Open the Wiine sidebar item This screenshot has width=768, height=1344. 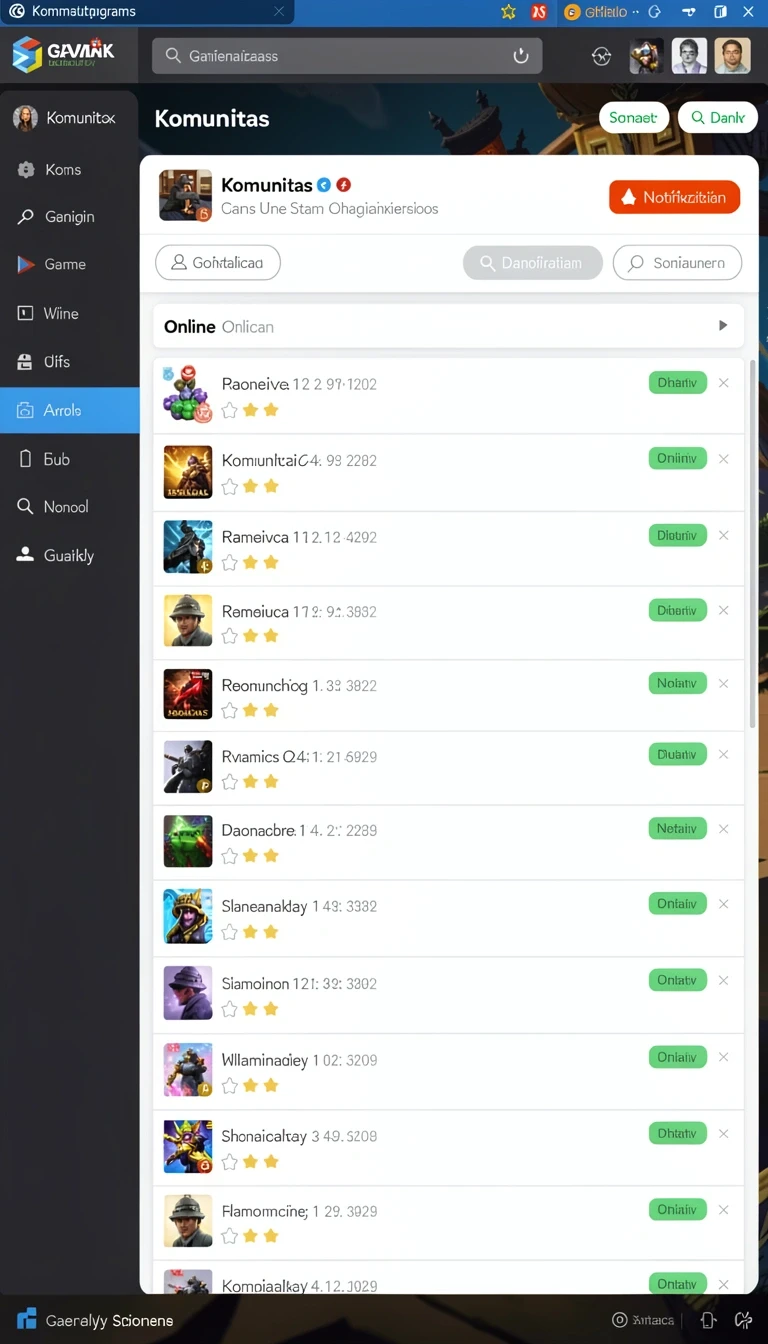point(69,314)
